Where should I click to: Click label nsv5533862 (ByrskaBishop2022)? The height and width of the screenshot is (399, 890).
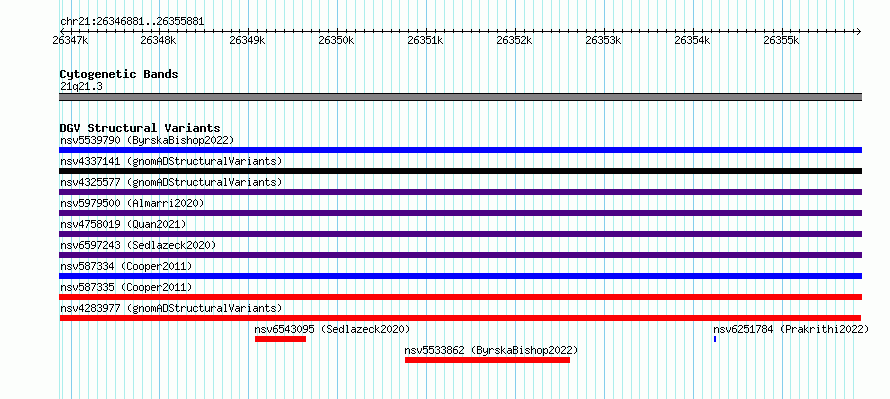pos(491,350)
